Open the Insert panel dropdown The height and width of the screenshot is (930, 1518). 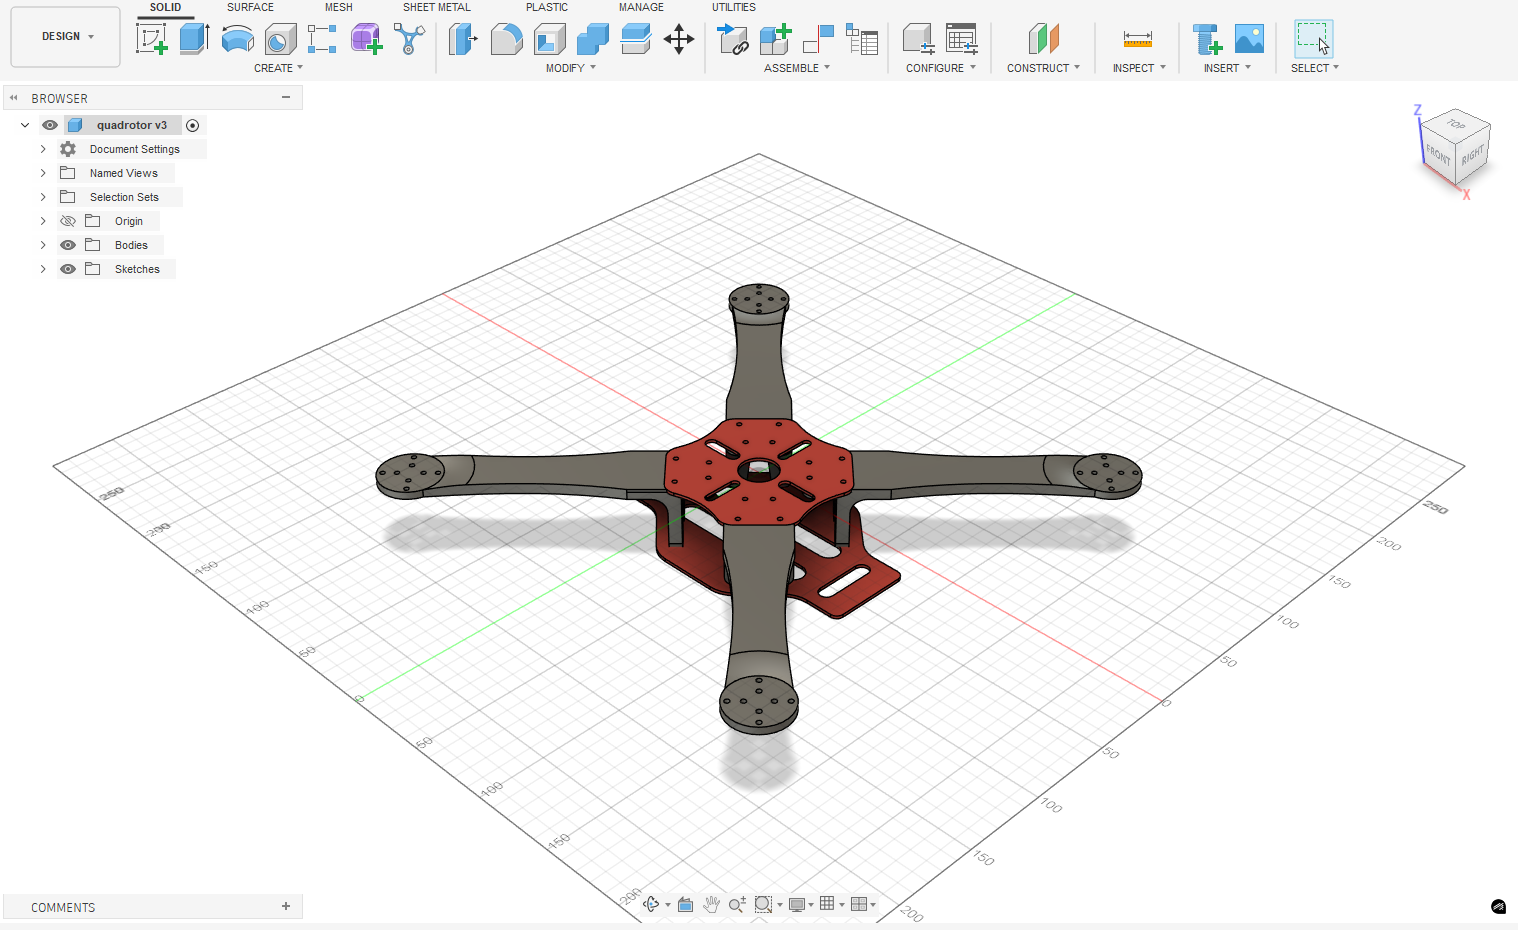(x=1227, y=68)
